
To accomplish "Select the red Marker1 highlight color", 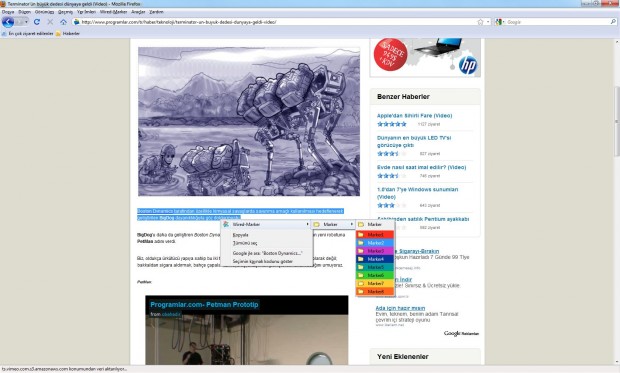I will tap(375, 235).
